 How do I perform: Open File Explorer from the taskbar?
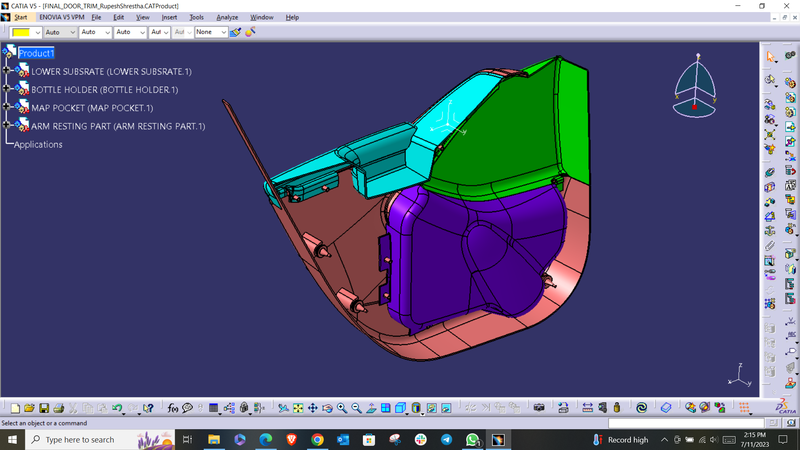coord(214,439)
